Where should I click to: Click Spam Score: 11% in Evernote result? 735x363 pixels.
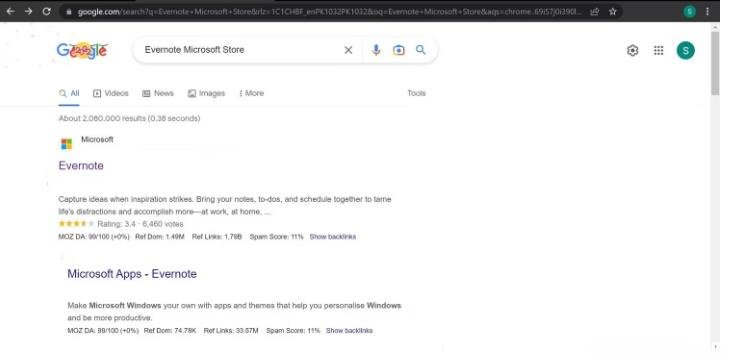[277, 237]
